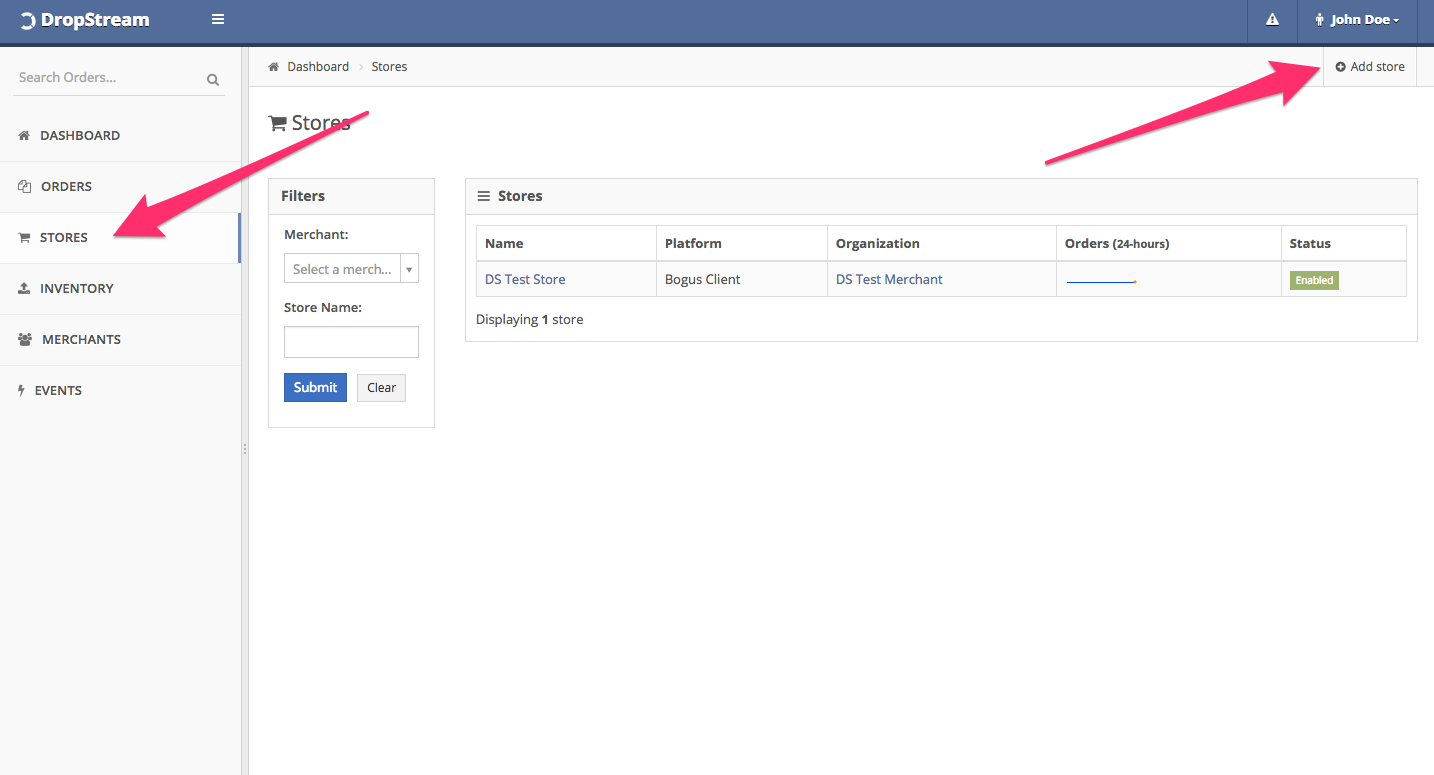Image resolution: width=1434 pixels, height=775 pixels.
Task: Click the Filters panel heading
Action: point(303,196)
